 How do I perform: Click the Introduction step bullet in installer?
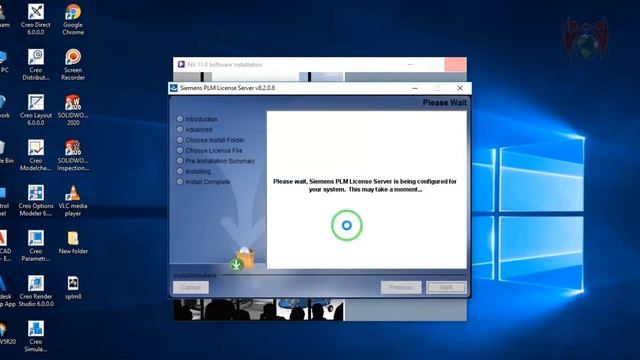(x=180, y=119)
